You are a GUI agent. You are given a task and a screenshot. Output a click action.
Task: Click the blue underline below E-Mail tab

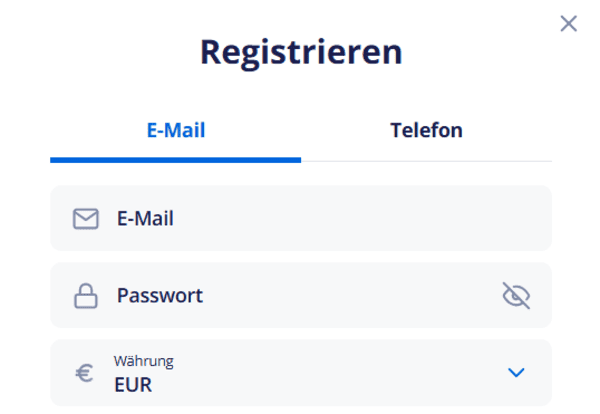pos(176,159)
